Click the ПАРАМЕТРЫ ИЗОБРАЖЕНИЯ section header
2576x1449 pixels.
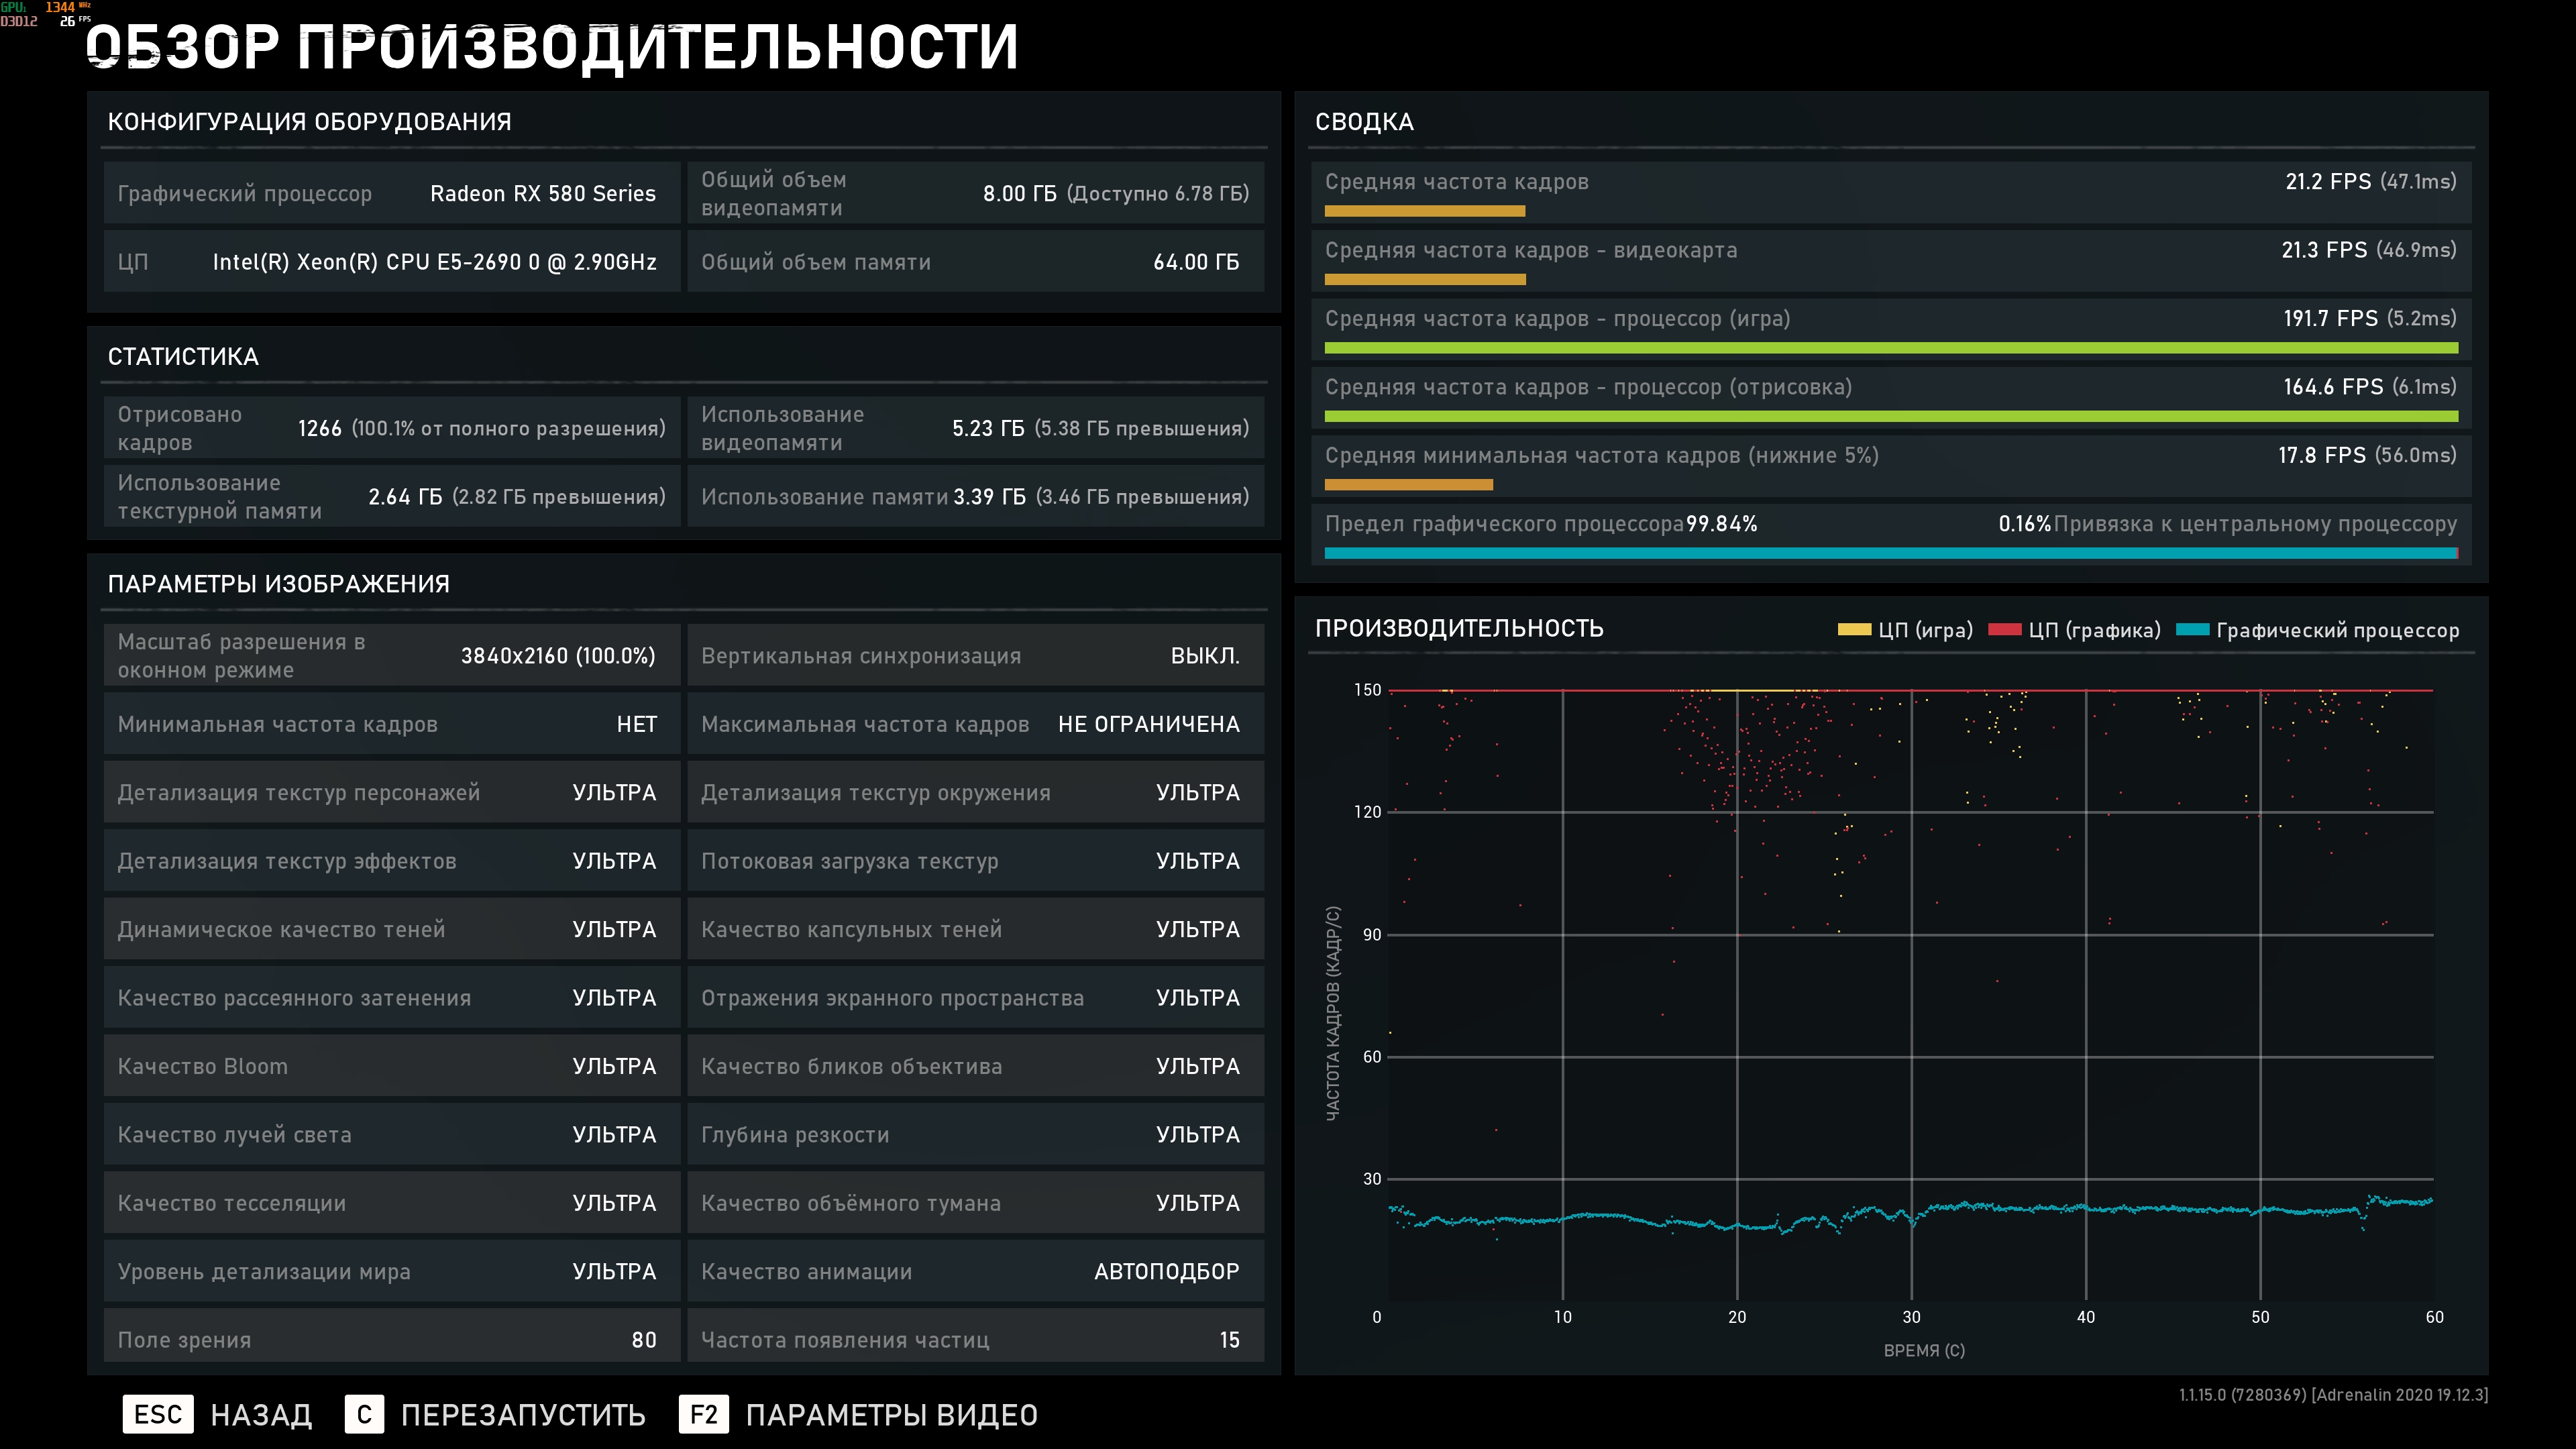278,584
